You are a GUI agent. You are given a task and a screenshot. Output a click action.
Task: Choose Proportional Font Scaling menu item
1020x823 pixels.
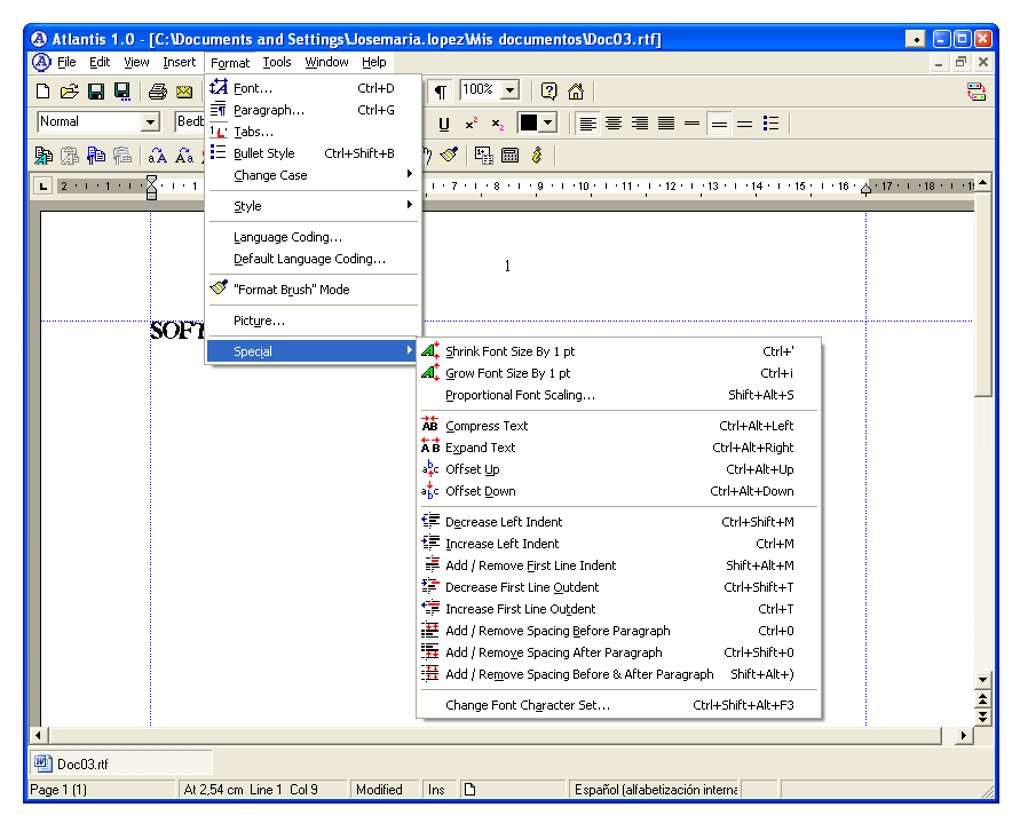click(519, 395)
